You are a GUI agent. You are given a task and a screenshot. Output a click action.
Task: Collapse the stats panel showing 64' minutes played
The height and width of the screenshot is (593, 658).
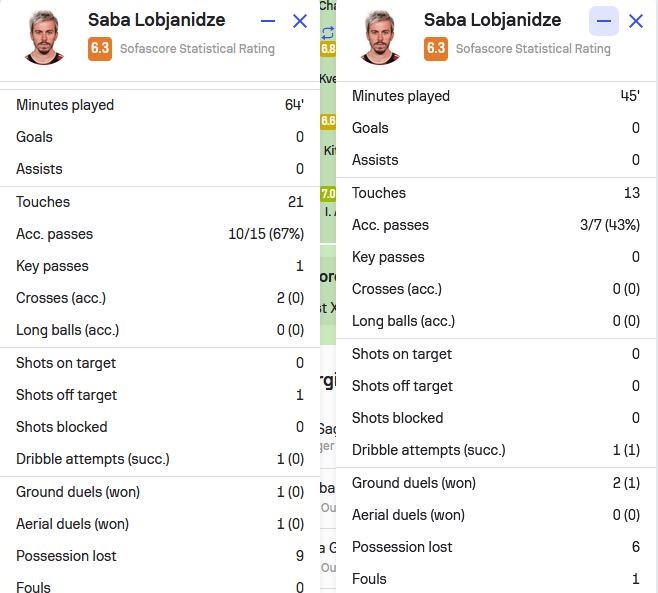268,21
